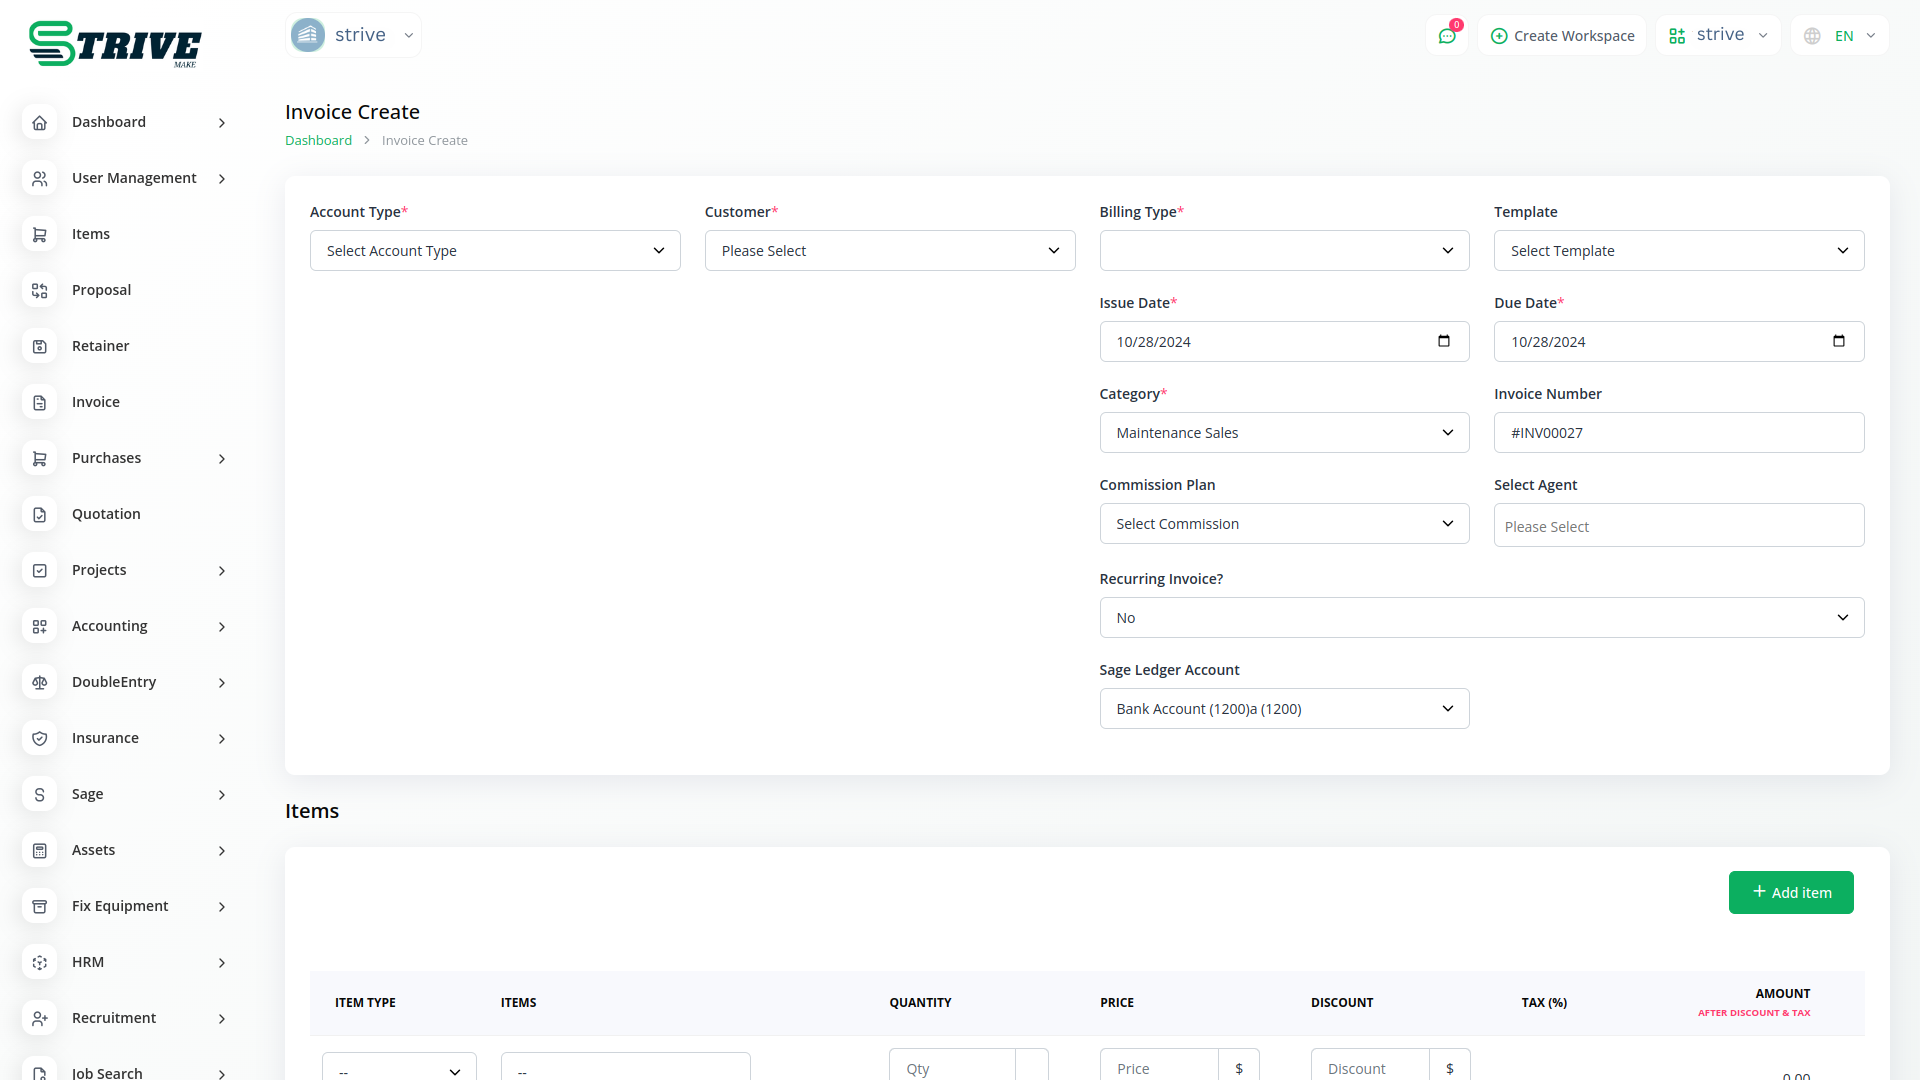
Task: Click the Strive logo at top left
Action: (x=115, y=44)
